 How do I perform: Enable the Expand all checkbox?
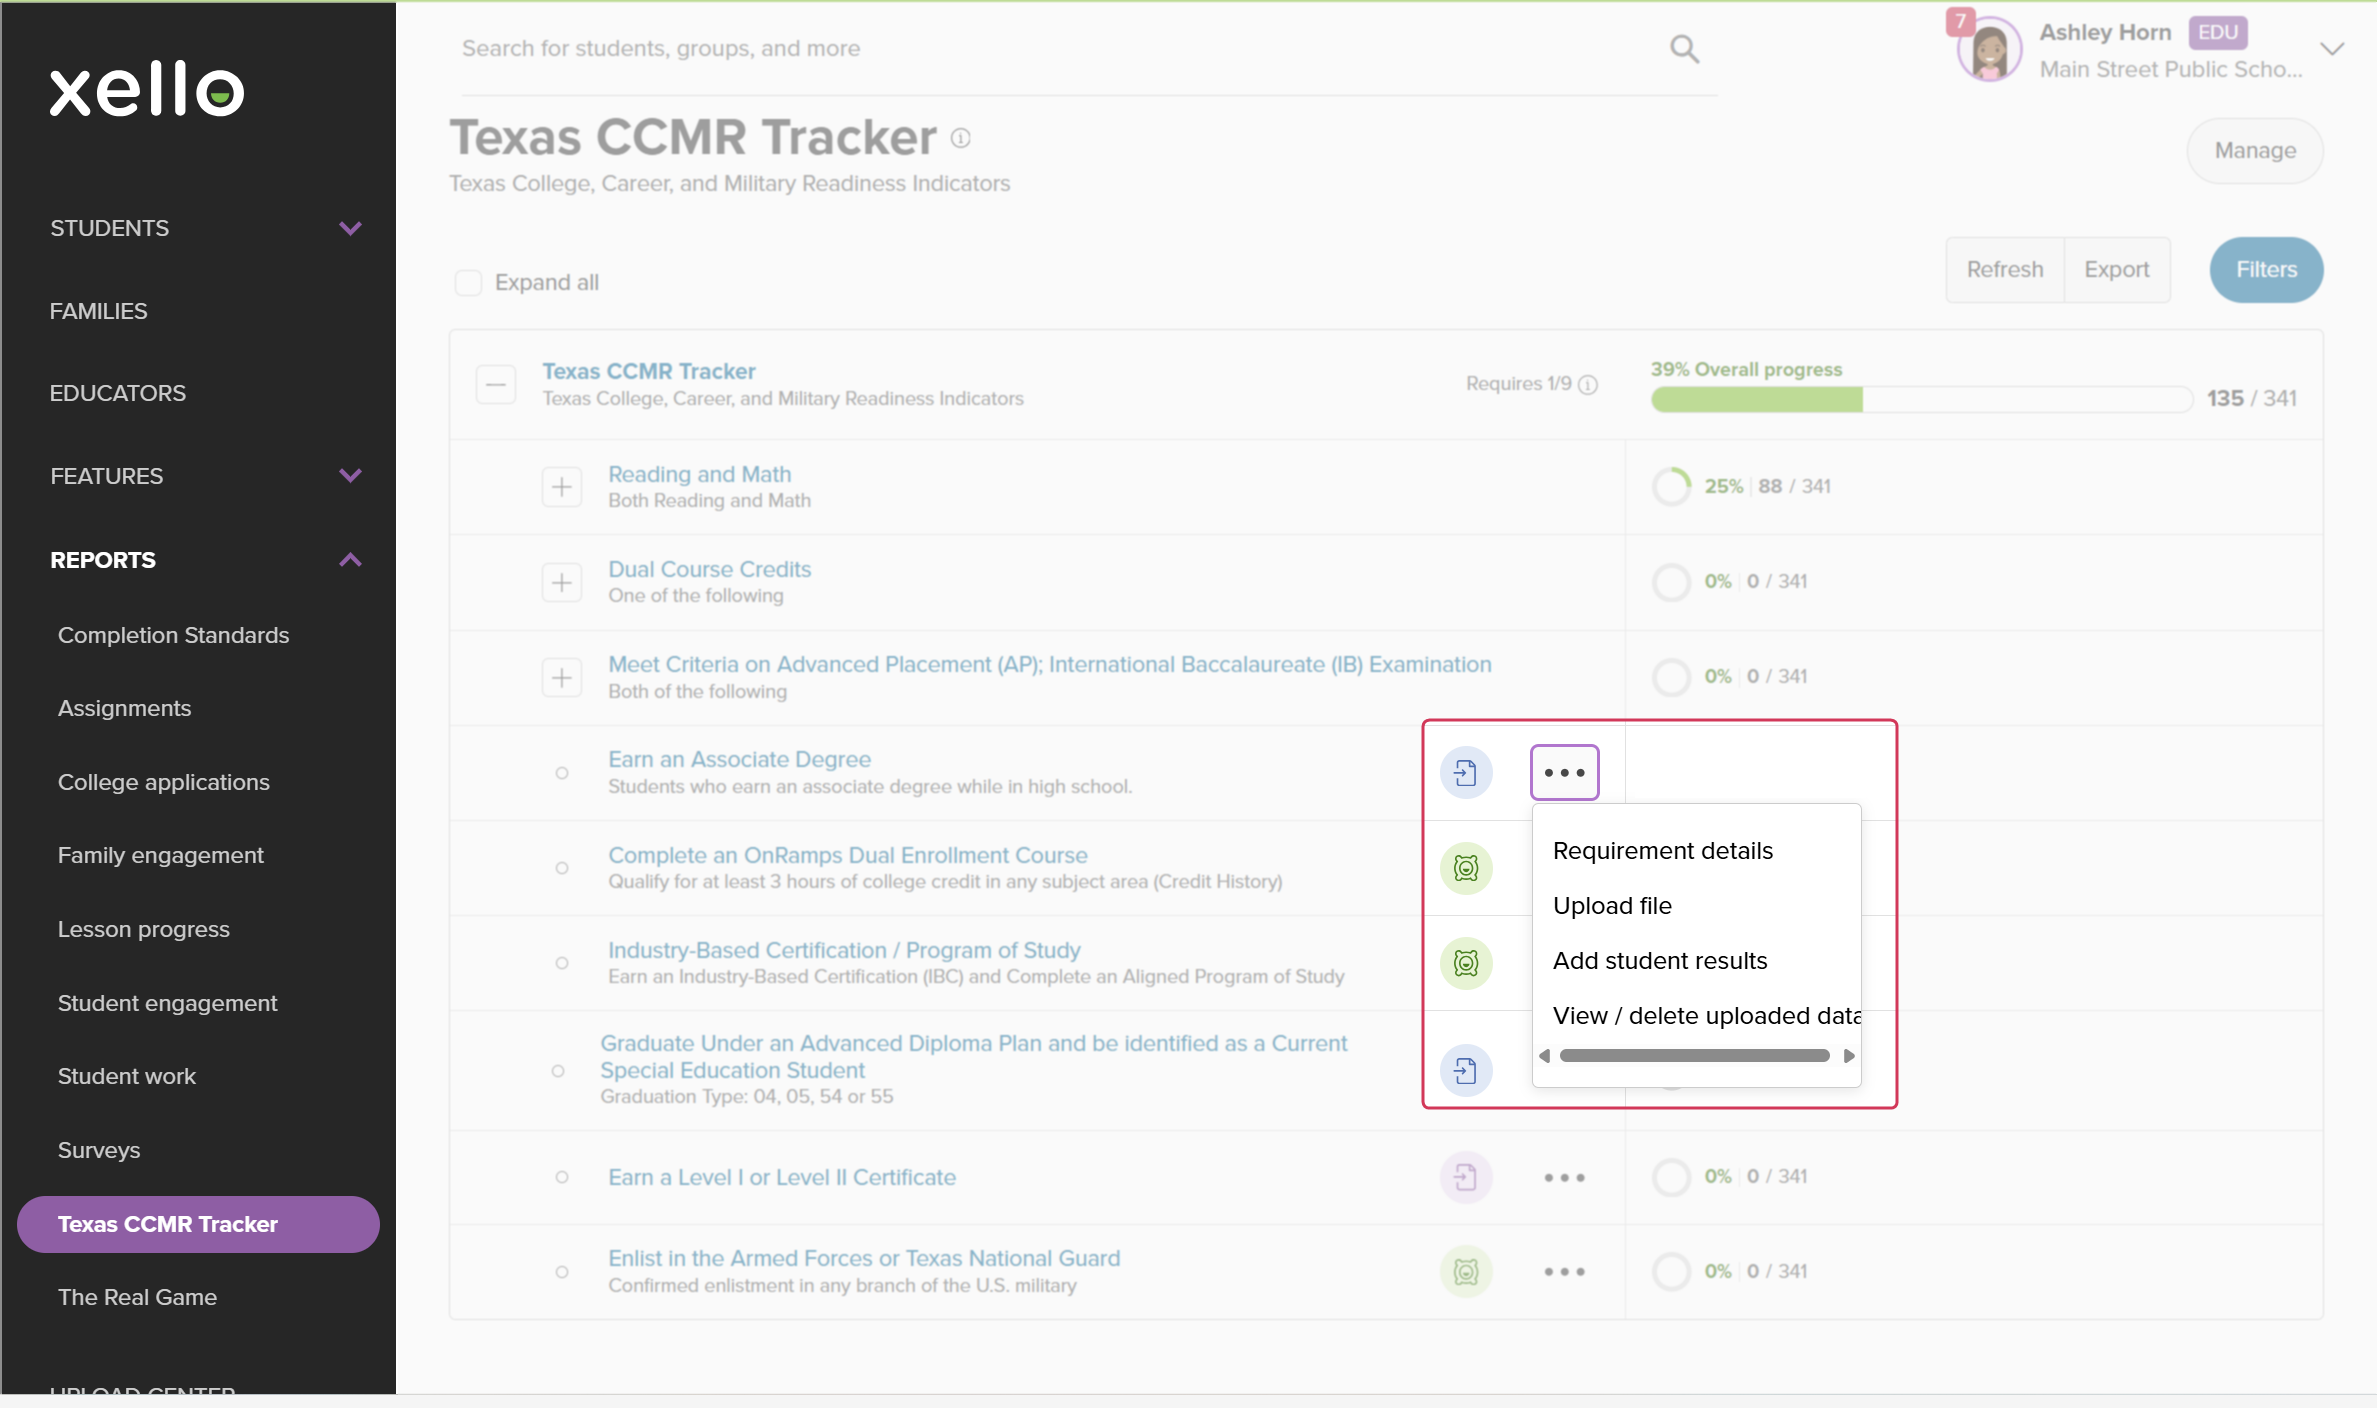click(468, 282)
